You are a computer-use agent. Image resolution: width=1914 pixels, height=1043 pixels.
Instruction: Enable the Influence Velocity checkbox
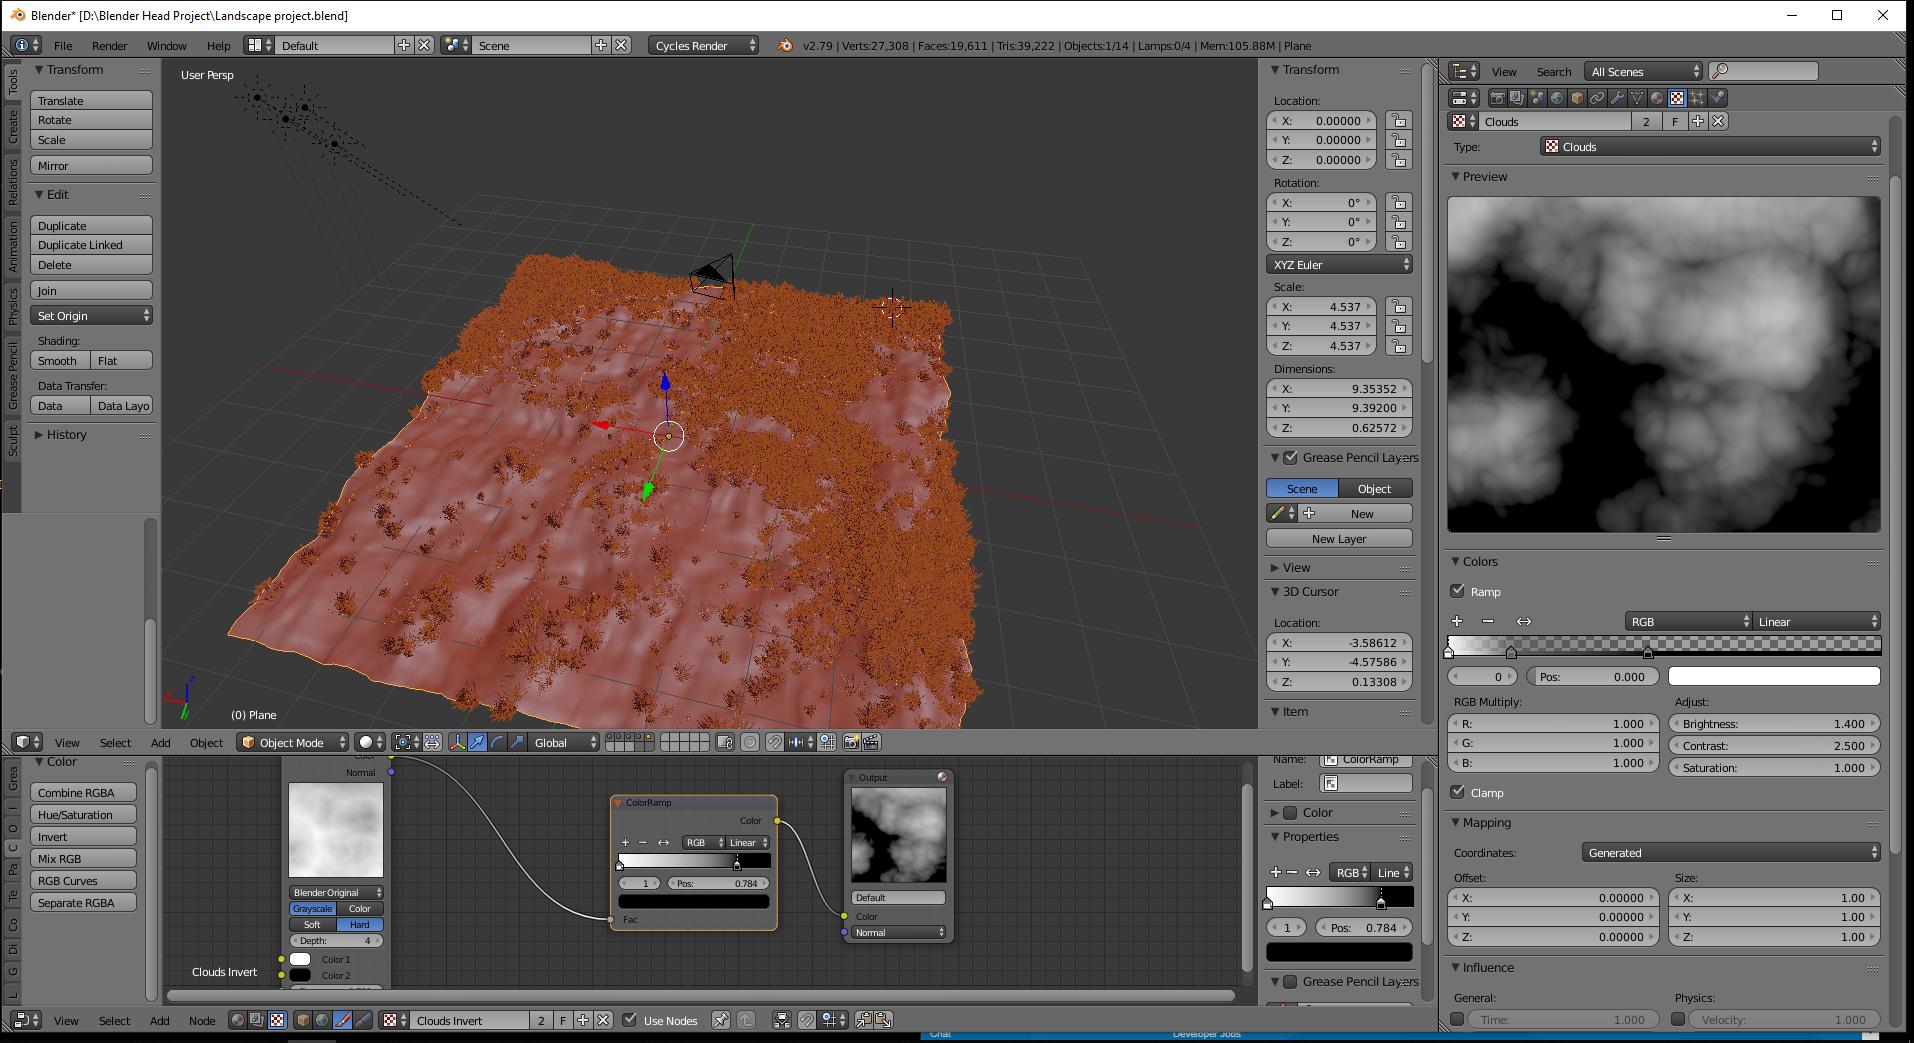[x=1678, y=1019]
